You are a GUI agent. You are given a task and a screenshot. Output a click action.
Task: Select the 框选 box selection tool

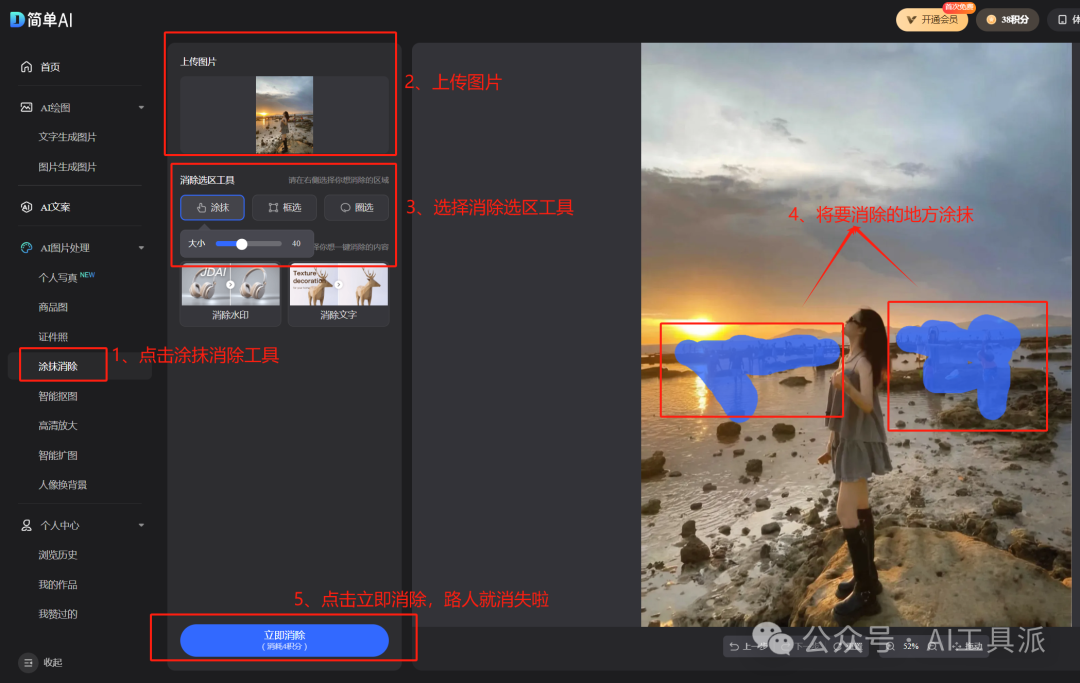284,207
